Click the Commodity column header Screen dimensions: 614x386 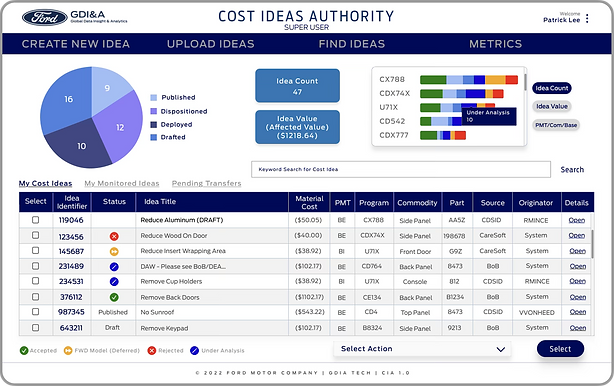[417, 202]
